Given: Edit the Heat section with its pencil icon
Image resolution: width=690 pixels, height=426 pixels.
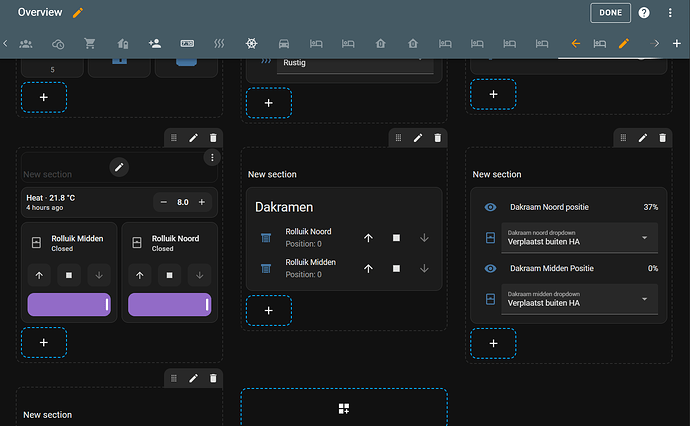Looking at the screenshot, I should [x=193, y=138].
